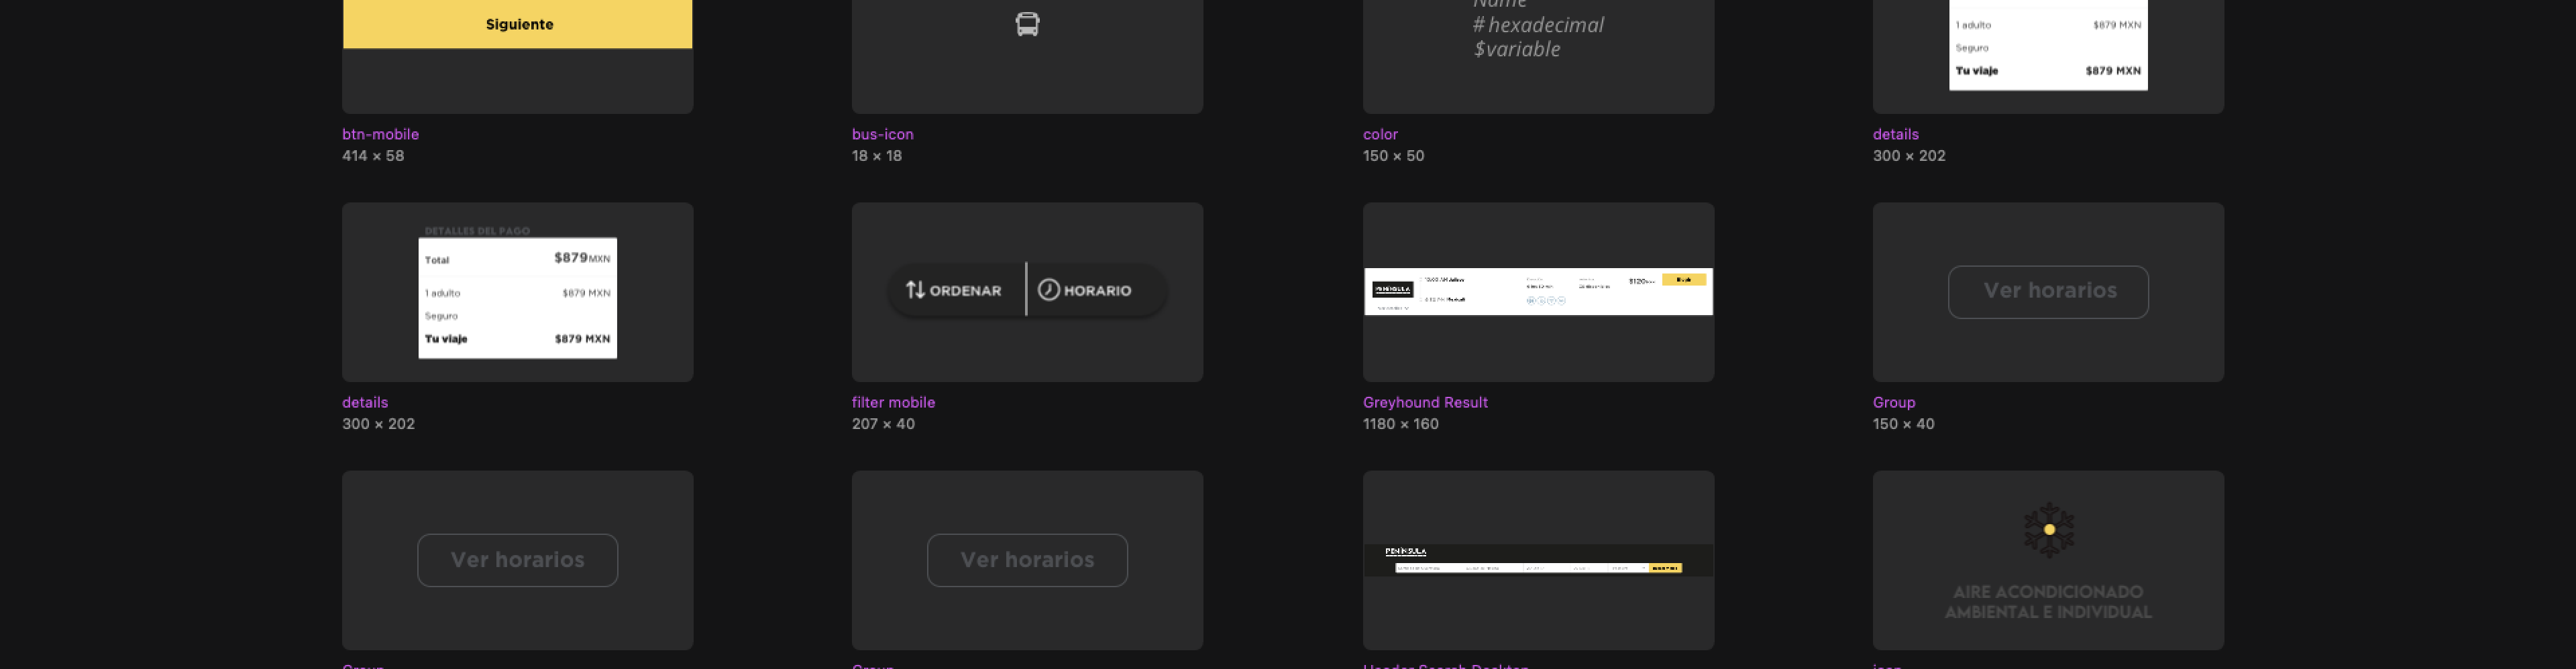Screen dimensions: 2576x669
Task: Open the Group link above 150 × 40
Action: pyautogui.click(x=1894, y=402)
